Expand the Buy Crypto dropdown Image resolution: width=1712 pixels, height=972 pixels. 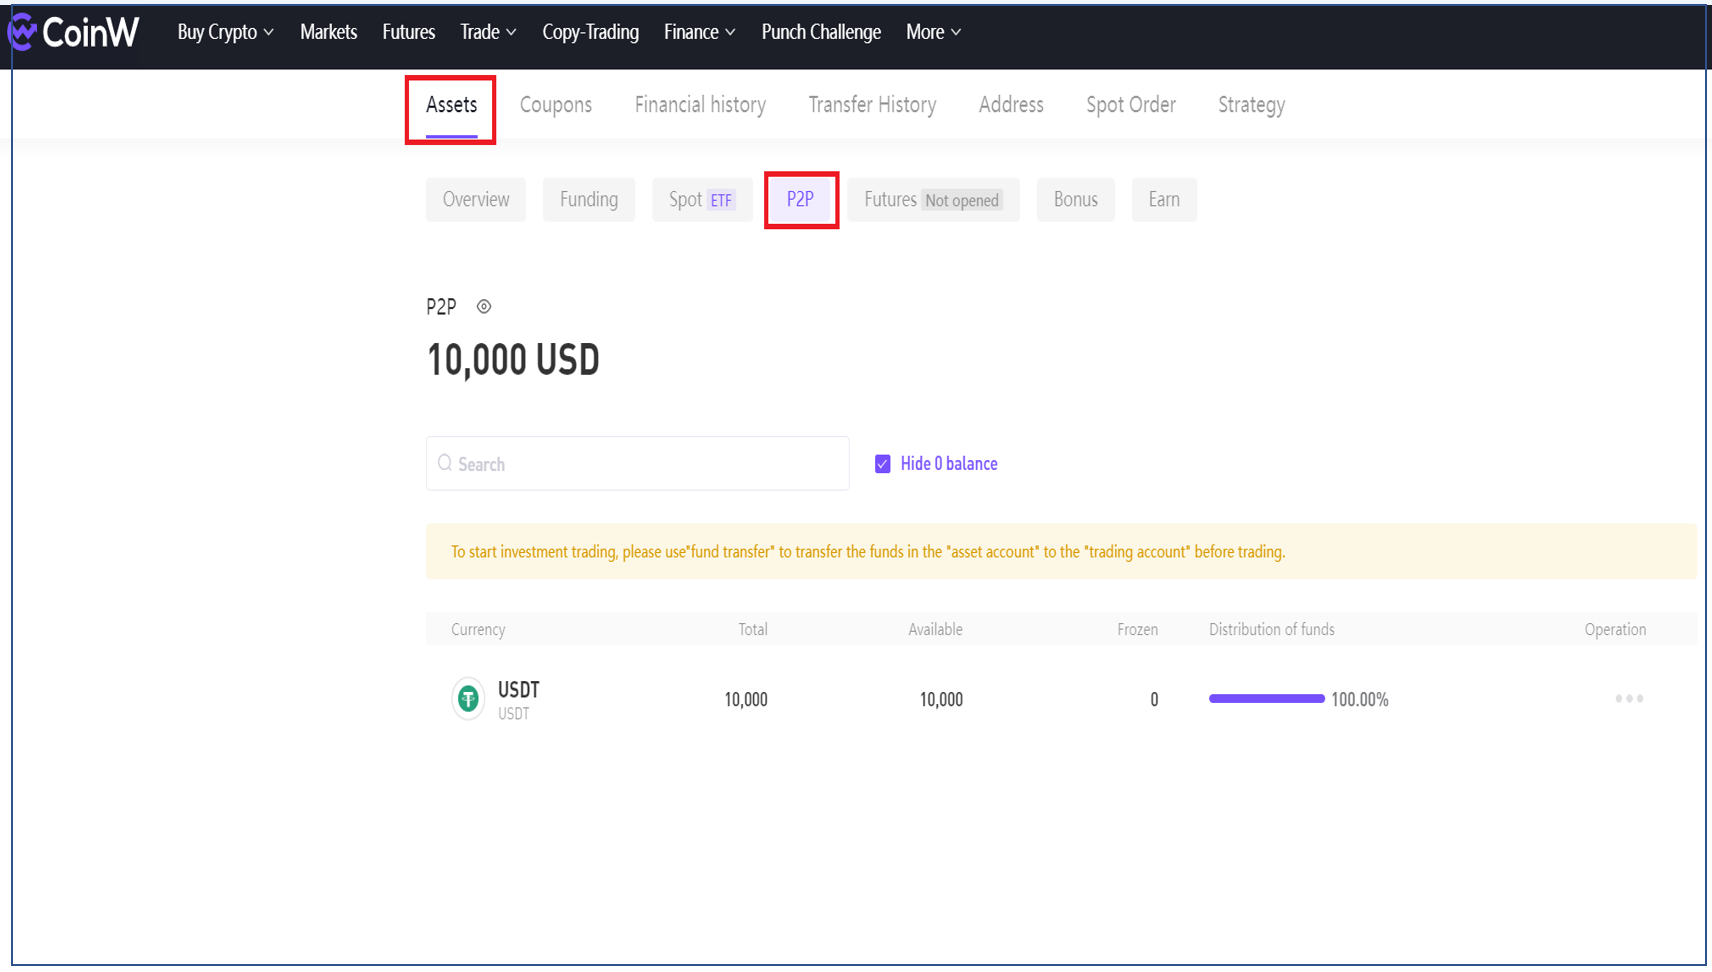click(226, 32)
